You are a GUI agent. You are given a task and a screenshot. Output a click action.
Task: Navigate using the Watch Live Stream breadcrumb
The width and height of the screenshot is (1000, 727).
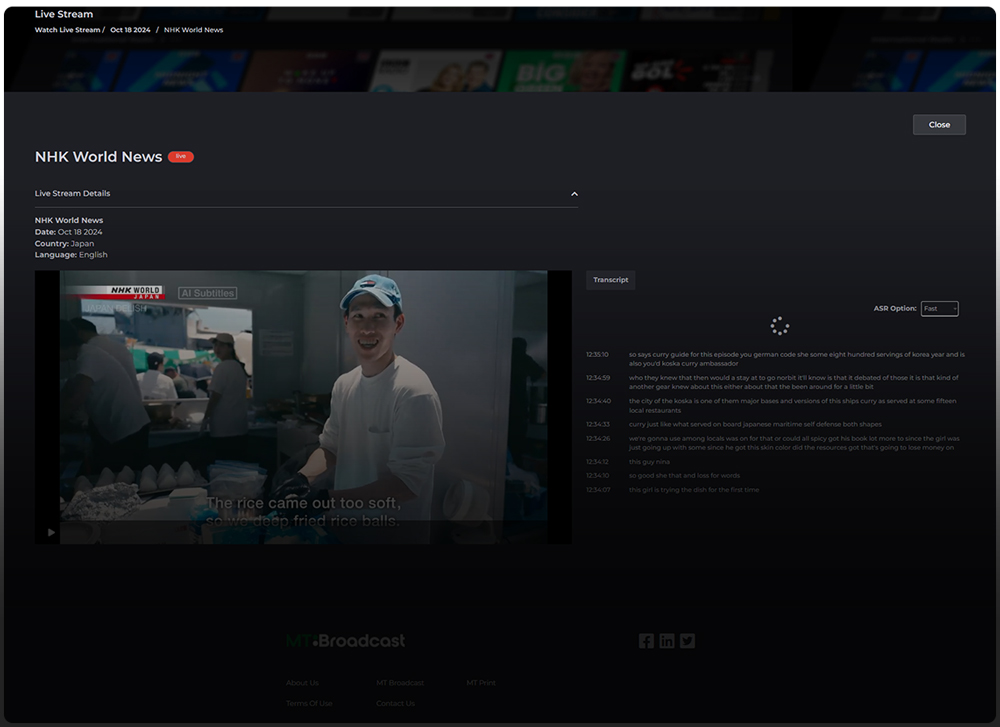click(x=66, y=30)
